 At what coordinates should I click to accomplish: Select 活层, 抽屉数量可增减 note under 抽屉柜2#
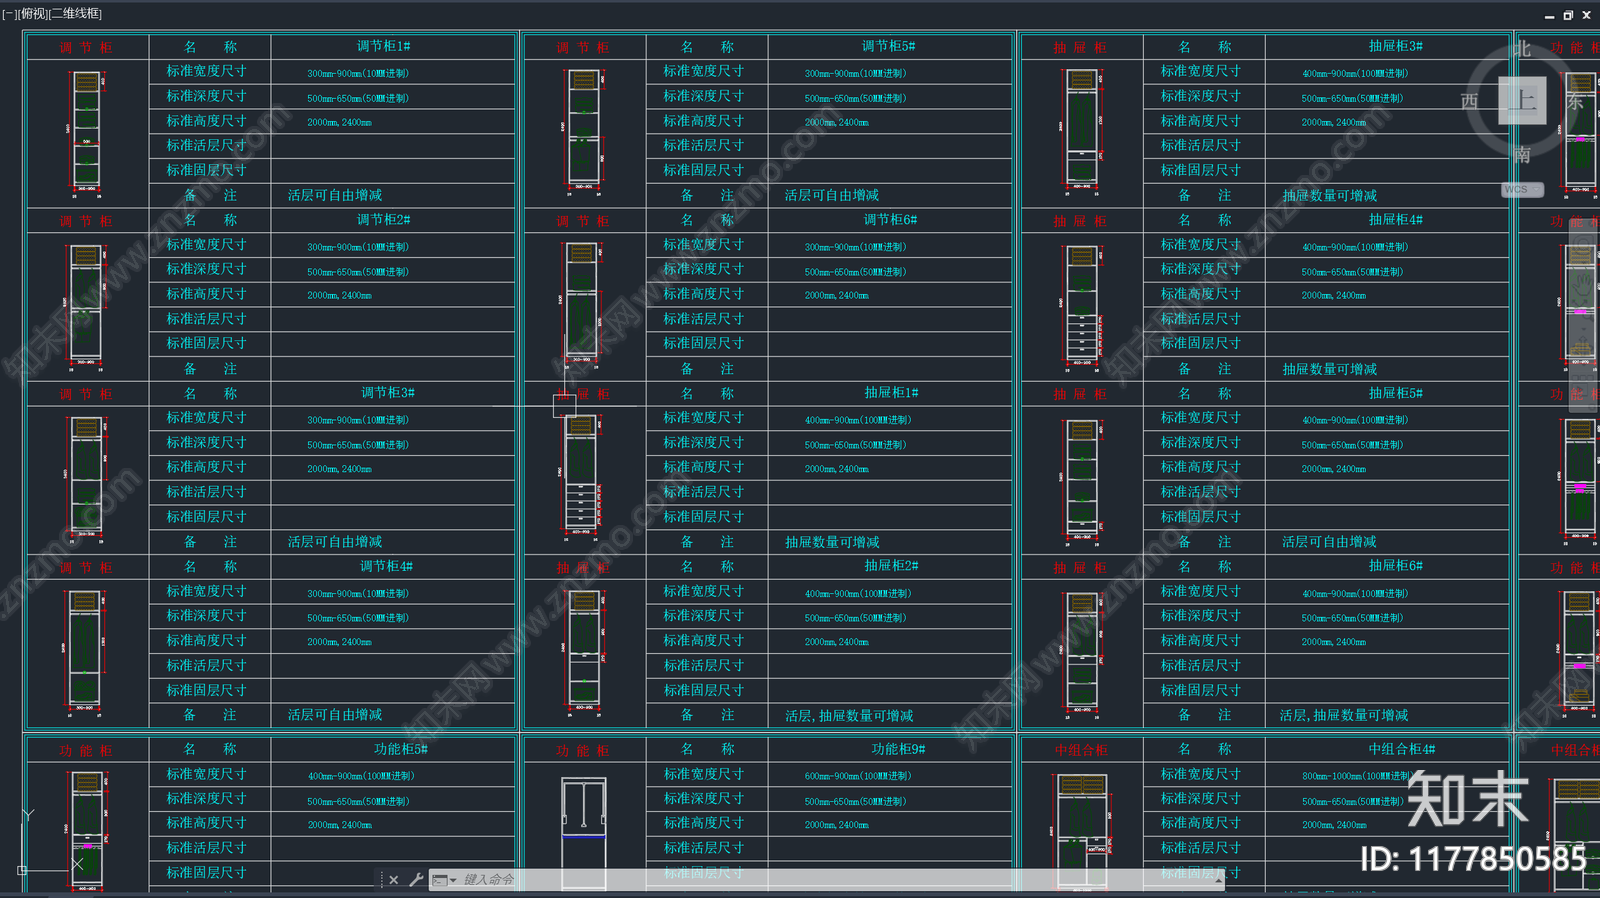849,716
